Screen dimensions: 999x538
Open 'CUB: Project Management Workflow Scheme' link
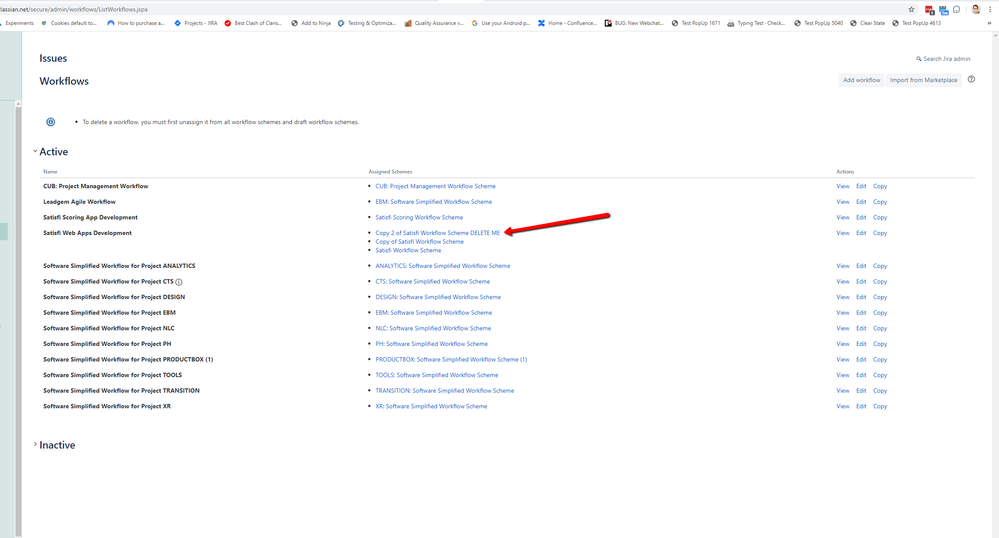click(x=435, y=186)
